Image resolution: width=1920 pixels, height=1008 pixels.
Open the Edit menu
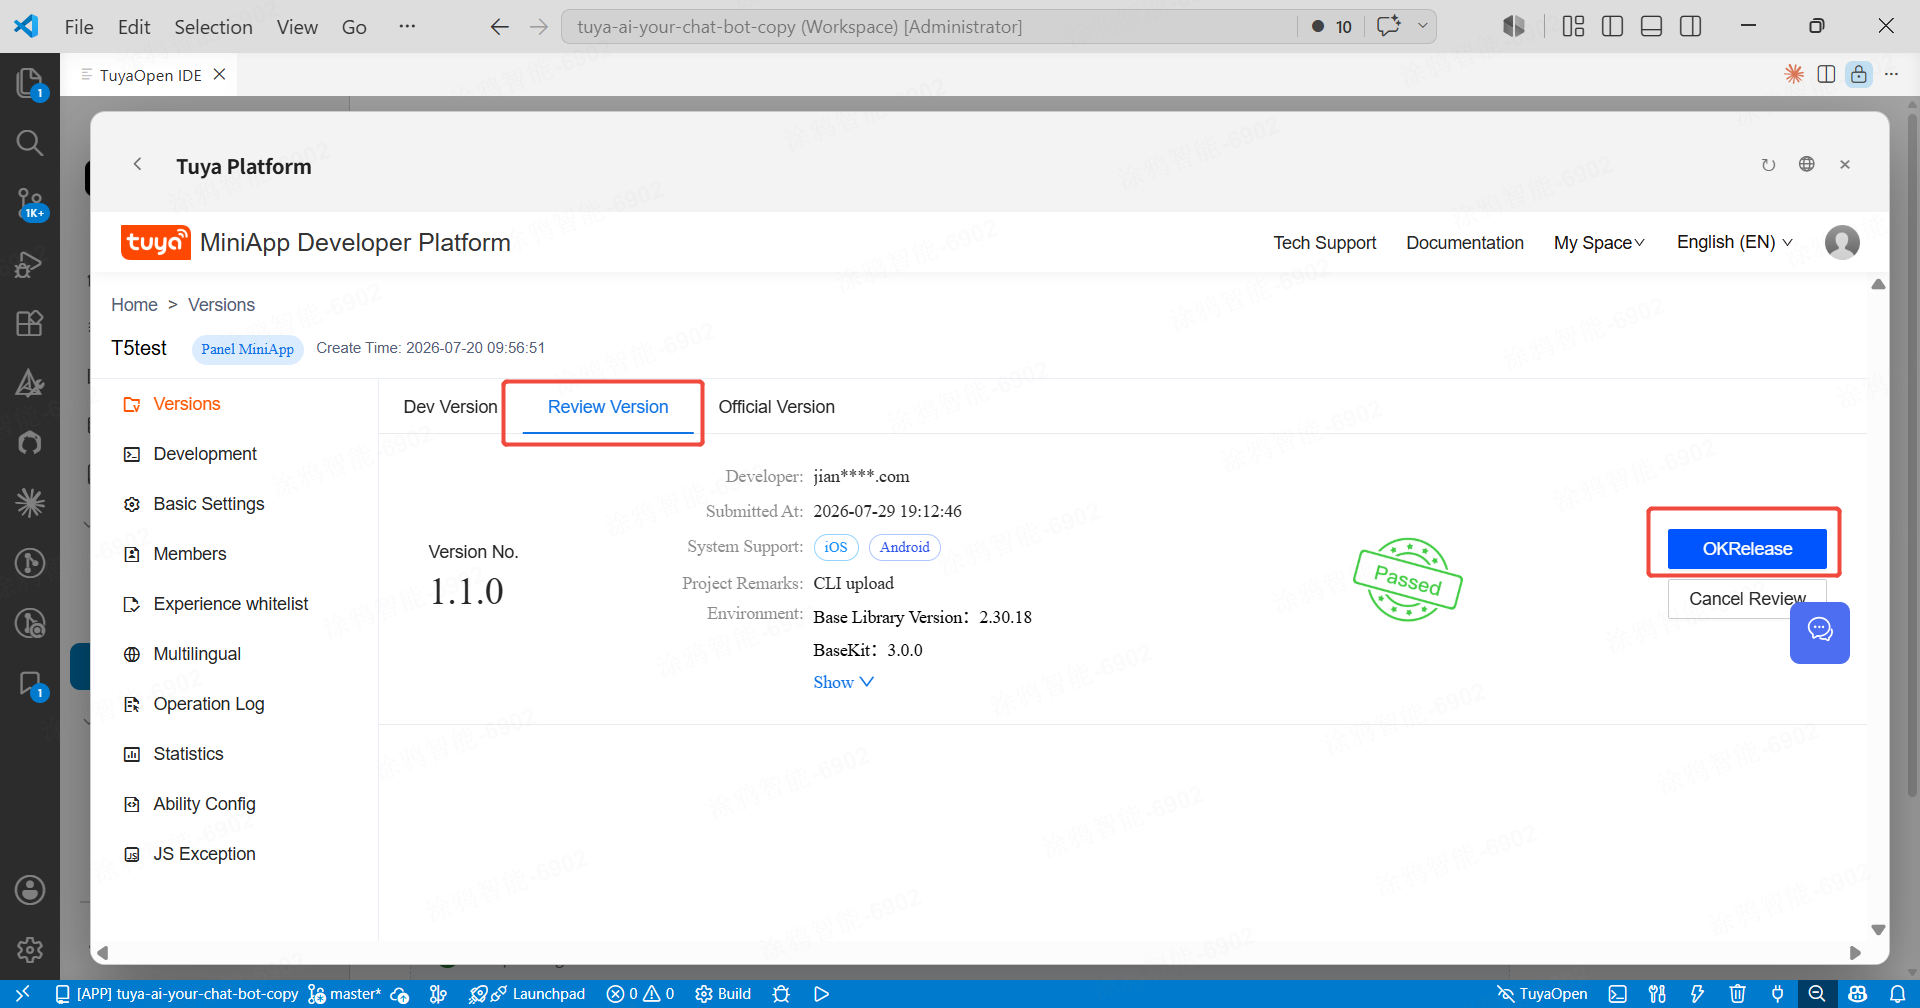(134, 27)
